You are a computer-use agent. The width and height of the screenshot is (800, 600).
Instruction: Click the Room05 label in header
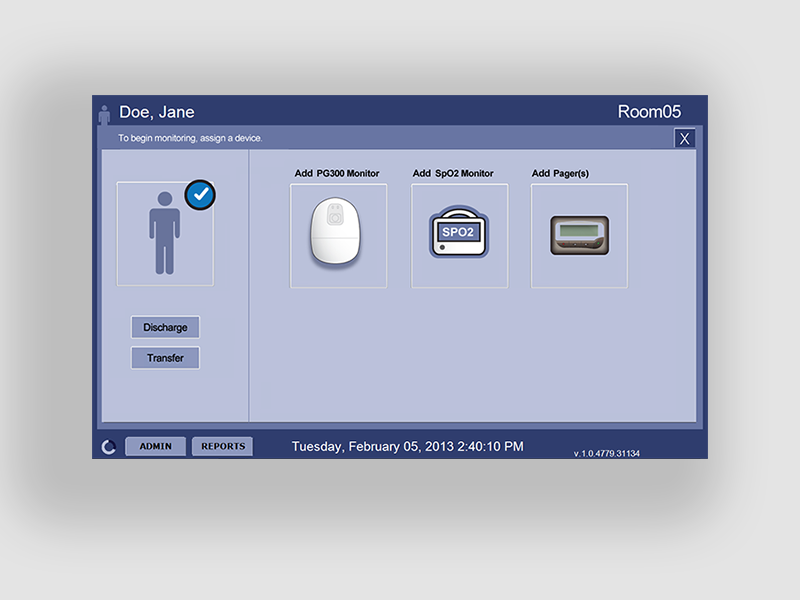coord(649,112)
